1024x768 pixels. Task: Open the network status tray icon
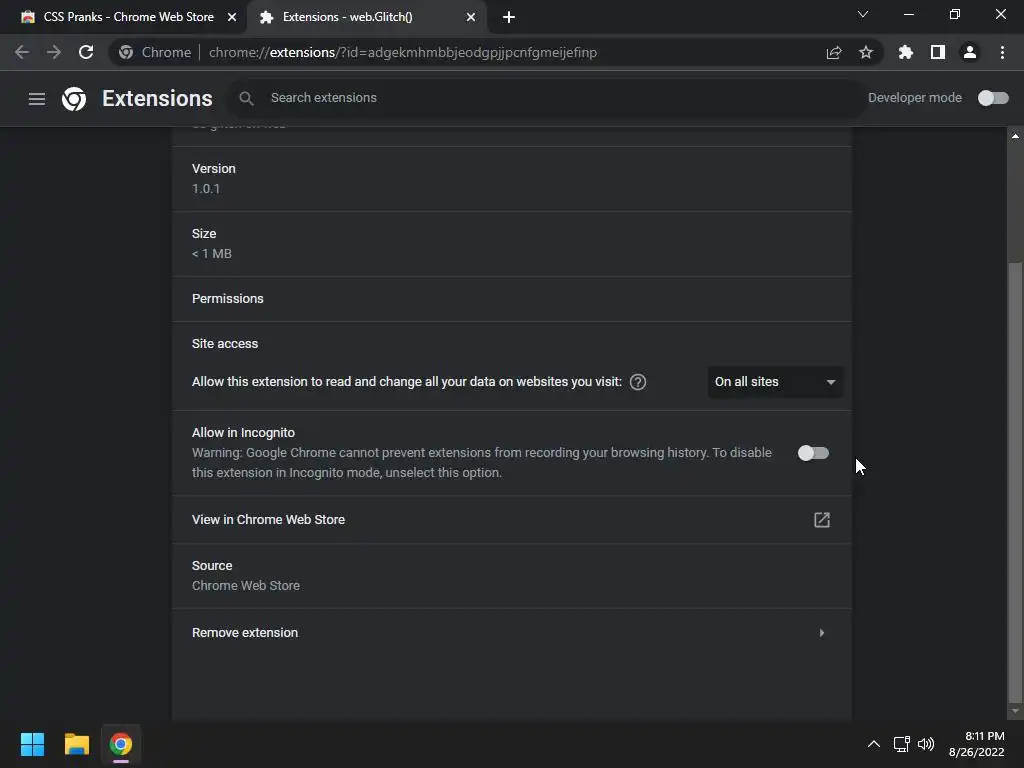coord(902,744)
